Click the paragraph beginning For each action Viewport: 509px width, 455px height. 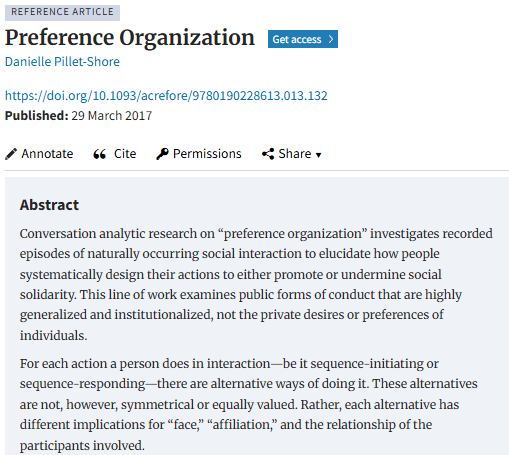[248, 404]
